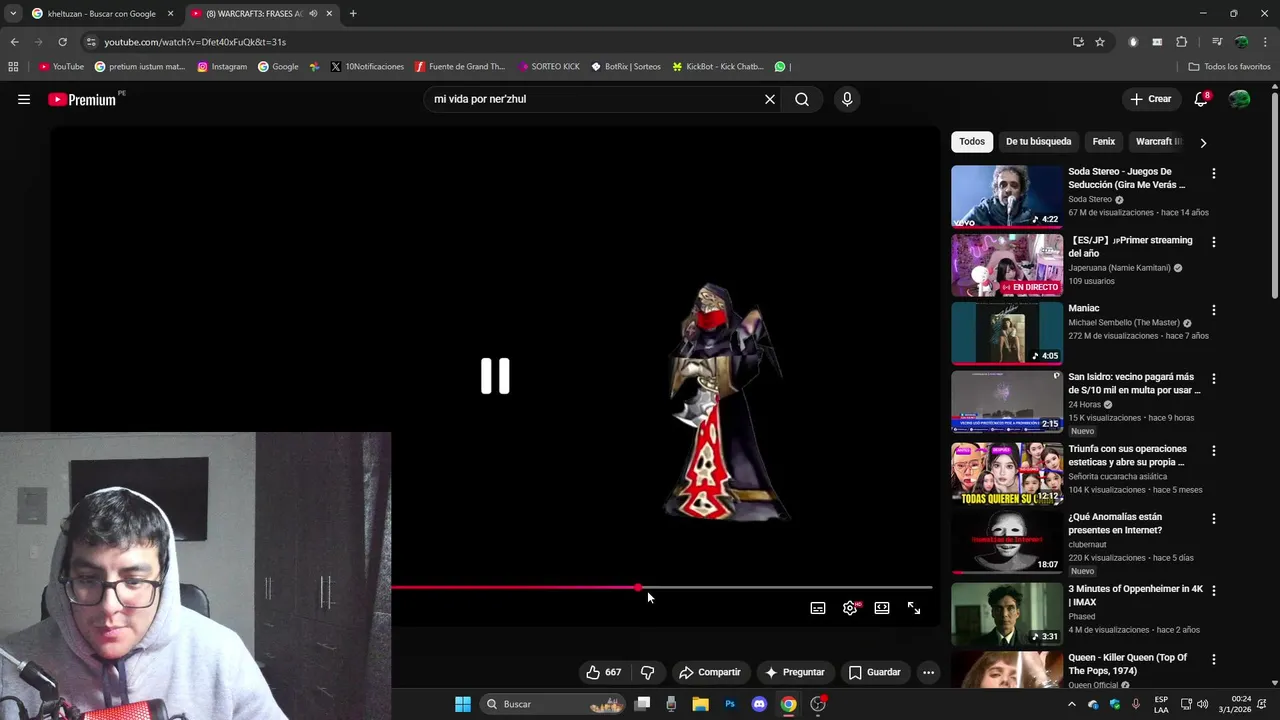Open the media control playlist icon
Image resolution: width=1280 pixels, height=720 pixels.
click(x=1217, y=42)
